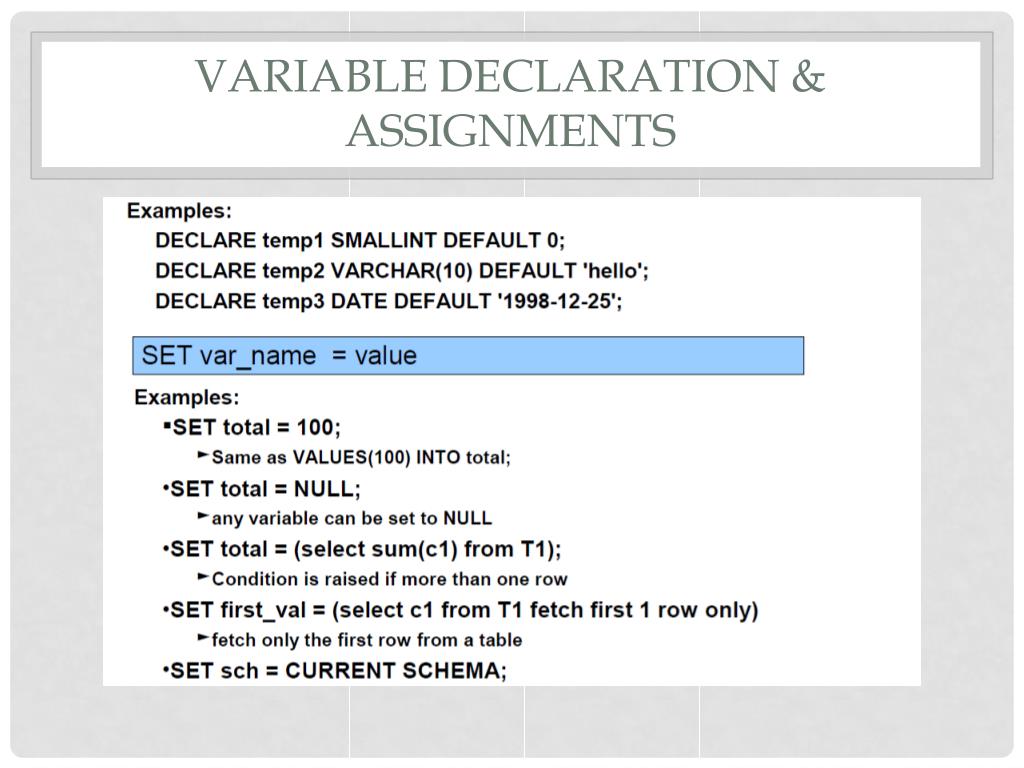The image size is (1024, 768).
Task: Click the word 'ASSIGNMENTS' in the title
Action: (511, 130)
